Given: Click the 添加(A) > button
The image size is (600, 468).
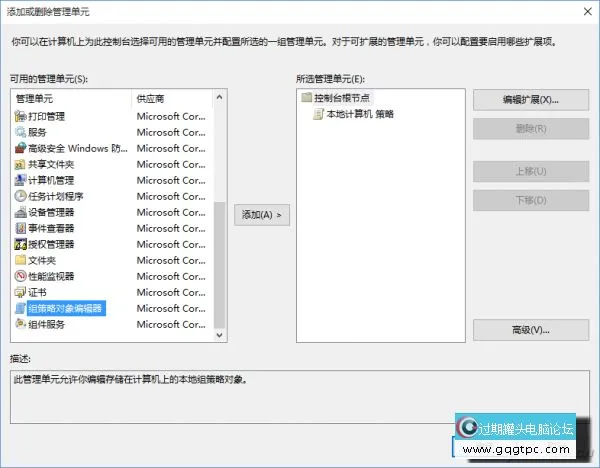Looking at the screenshot, I should pyautogui.click(x=262, y=215).
